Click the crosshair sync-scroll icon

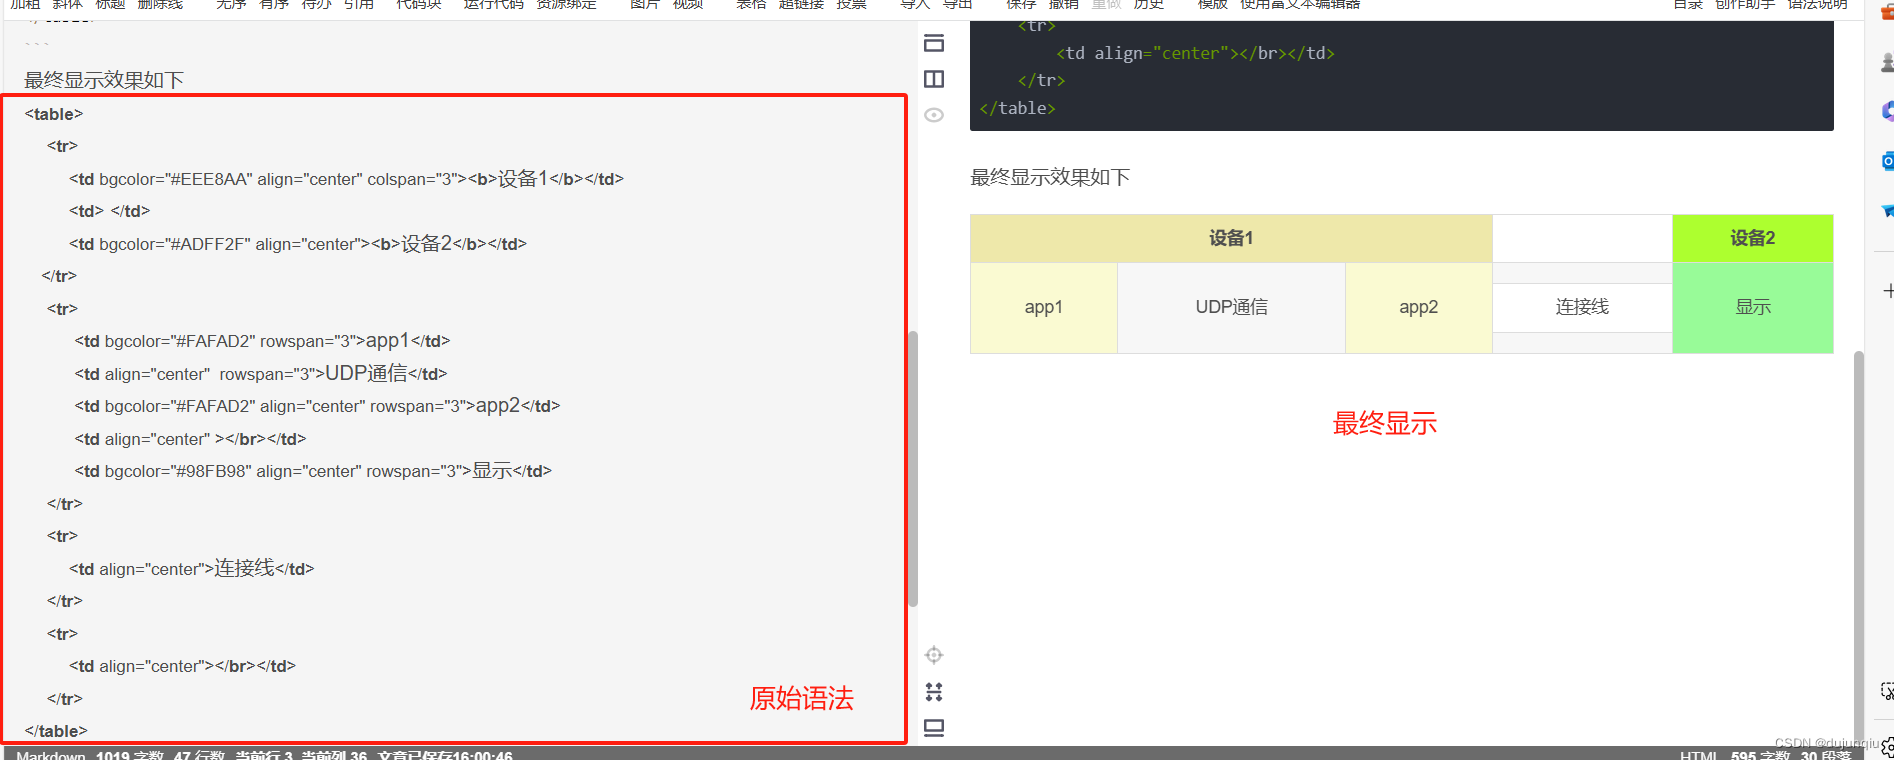(934, 655)
